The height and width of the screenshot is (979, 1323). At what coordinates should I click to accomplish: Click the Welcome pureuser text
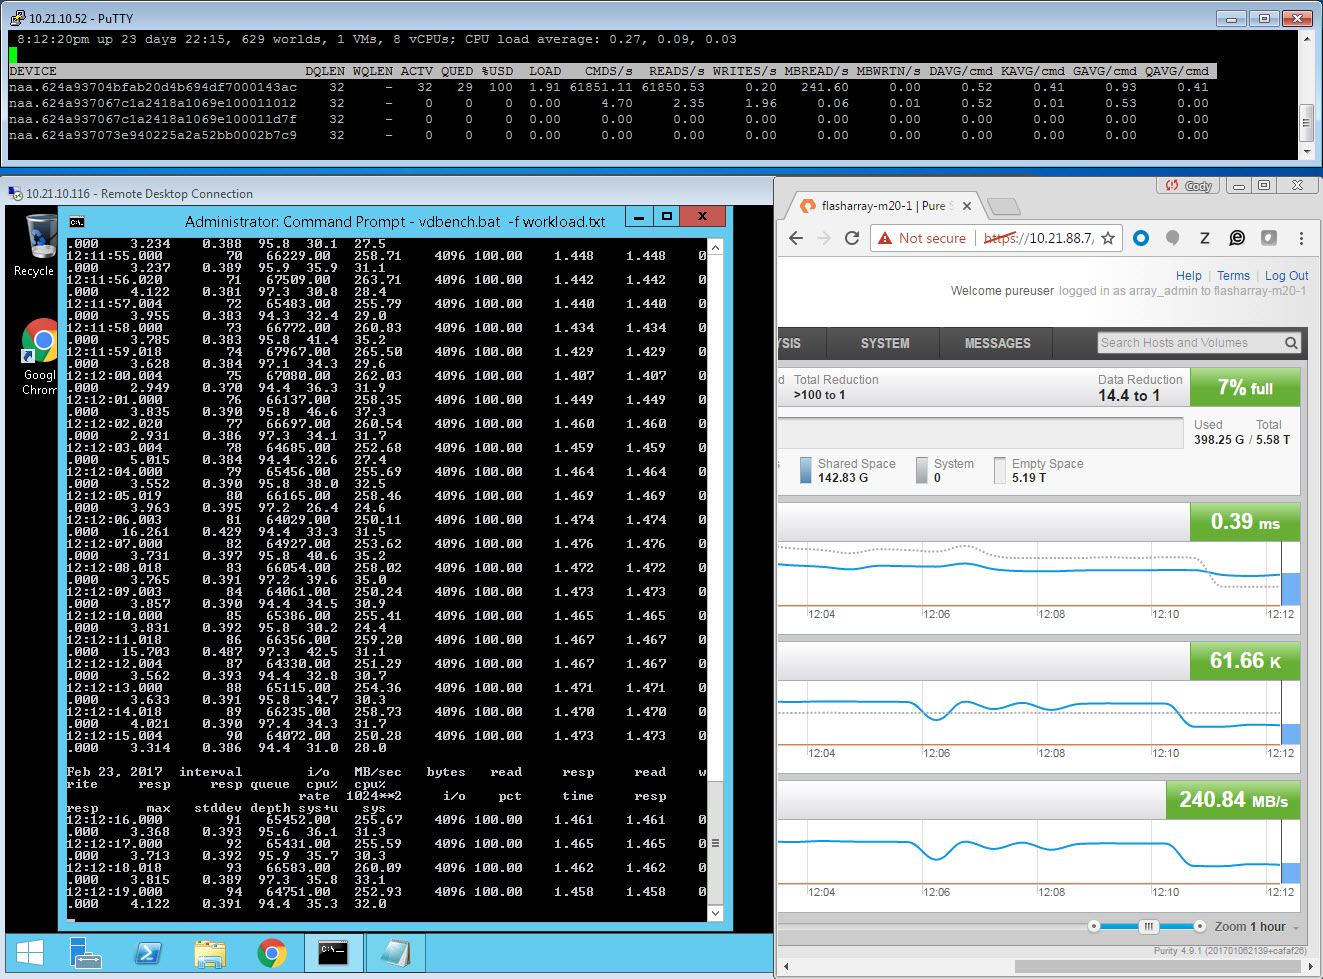pos(1002,291)
